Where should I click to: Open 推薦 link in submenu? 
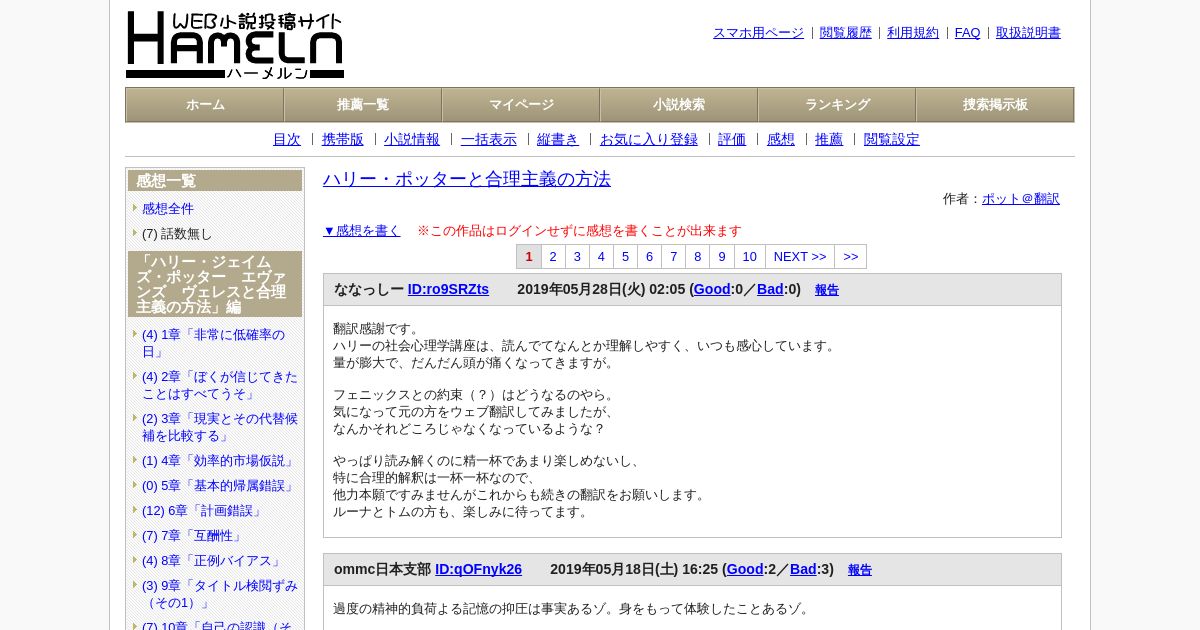click(x=829, y=140)
